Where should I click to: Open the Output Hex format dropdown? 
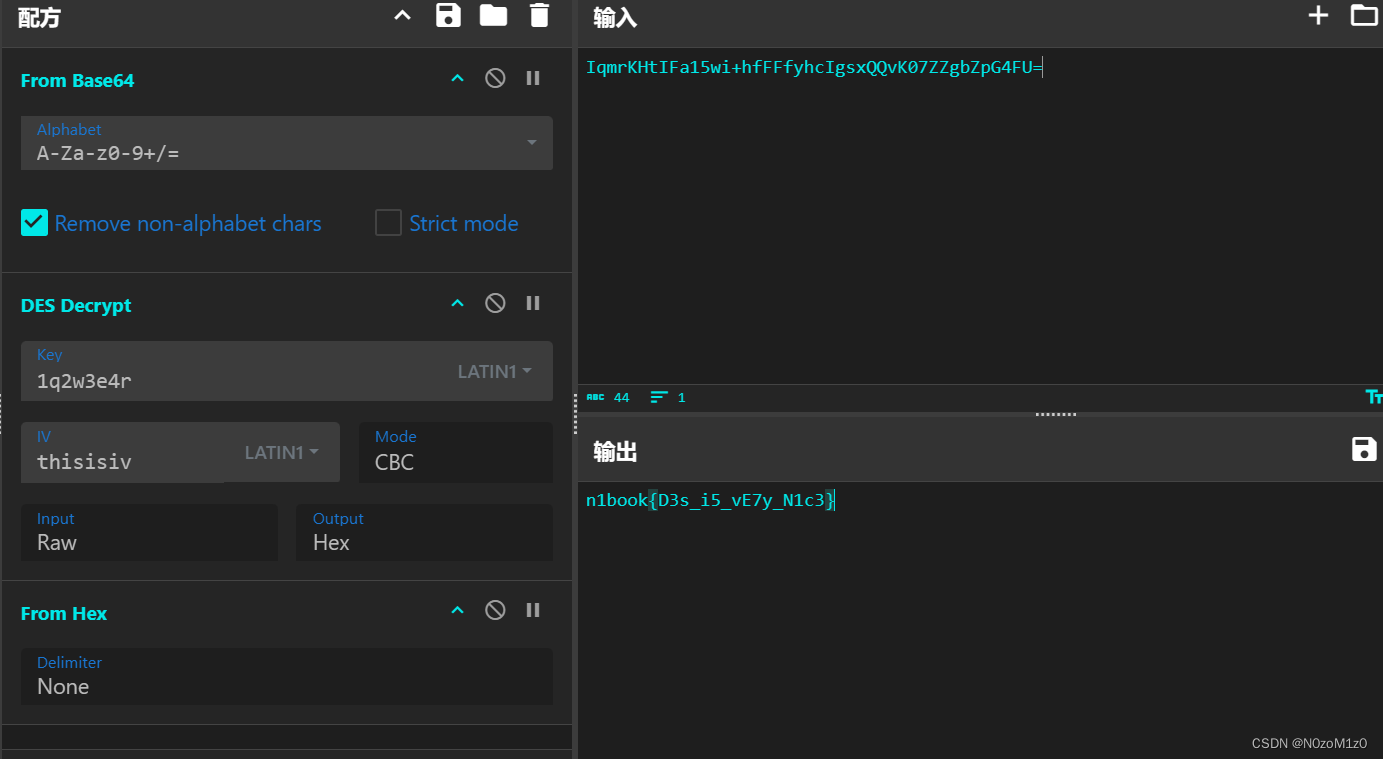tap(424, 533)
